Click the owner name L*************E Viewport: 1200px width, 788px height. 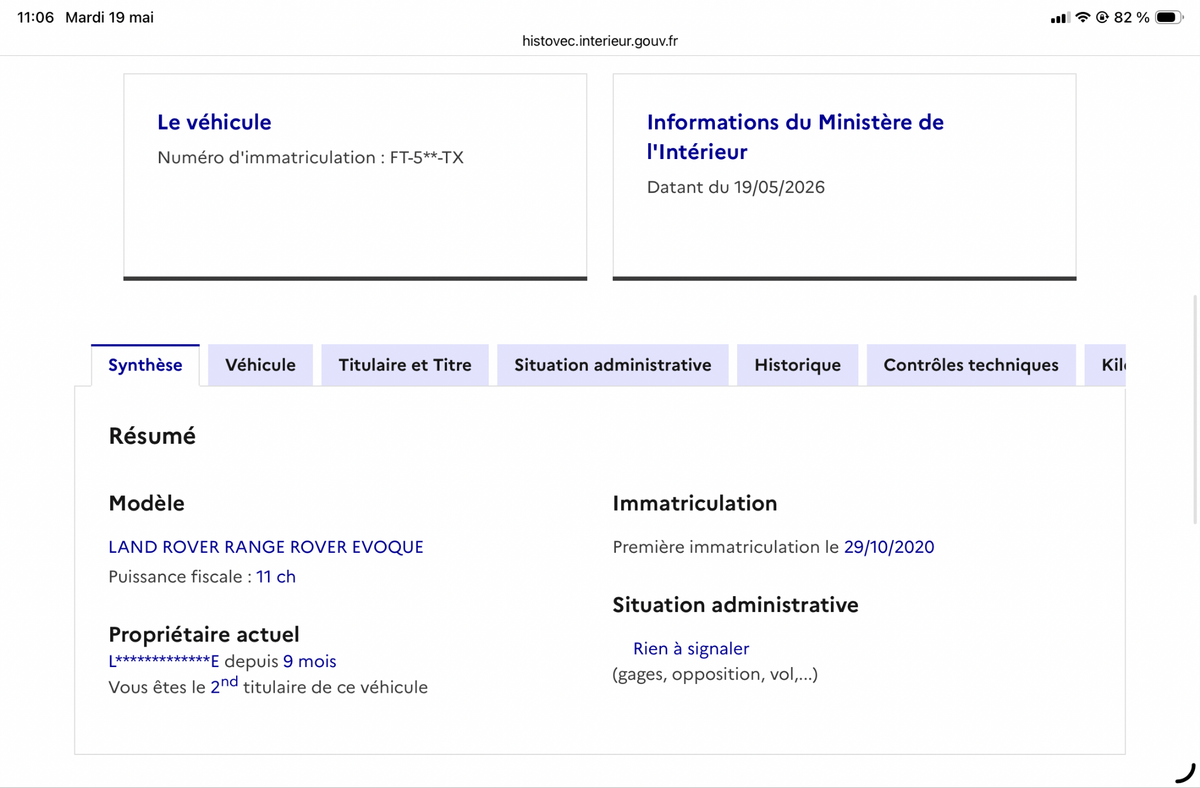(x=164, y=661)
